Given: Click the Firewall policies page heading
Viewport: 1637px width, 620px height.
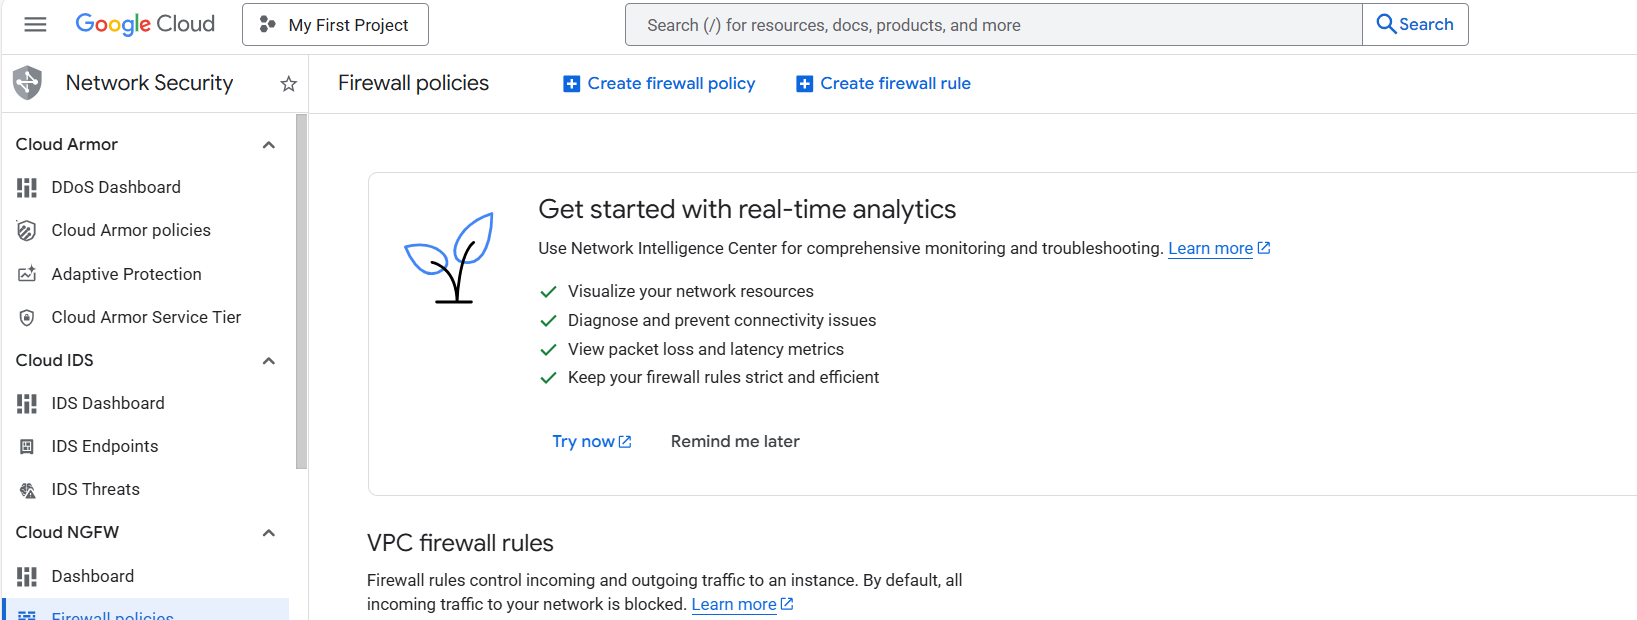Looking at the screenshot, I should 413,83.
